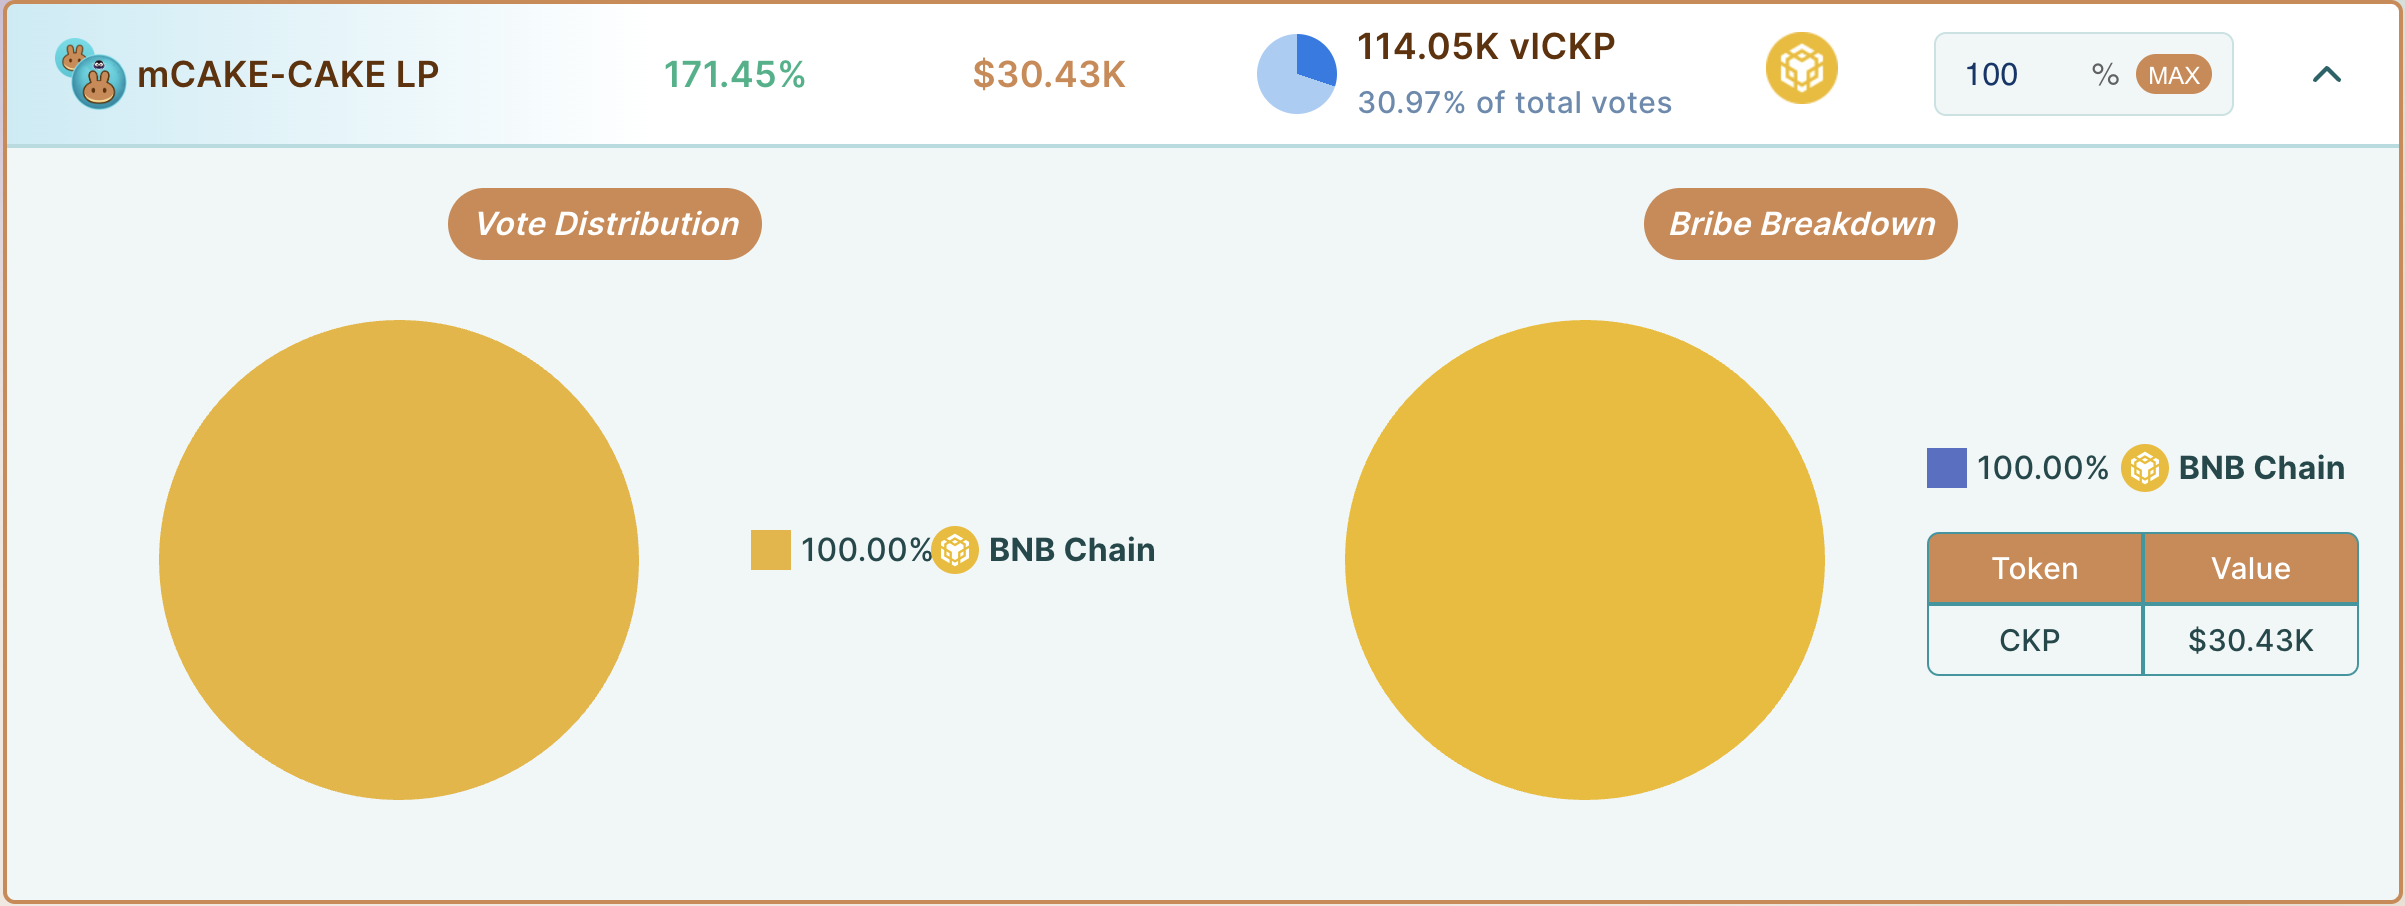Click the Value column header
2405x906 pixels.
click(x=2251, y=569)
